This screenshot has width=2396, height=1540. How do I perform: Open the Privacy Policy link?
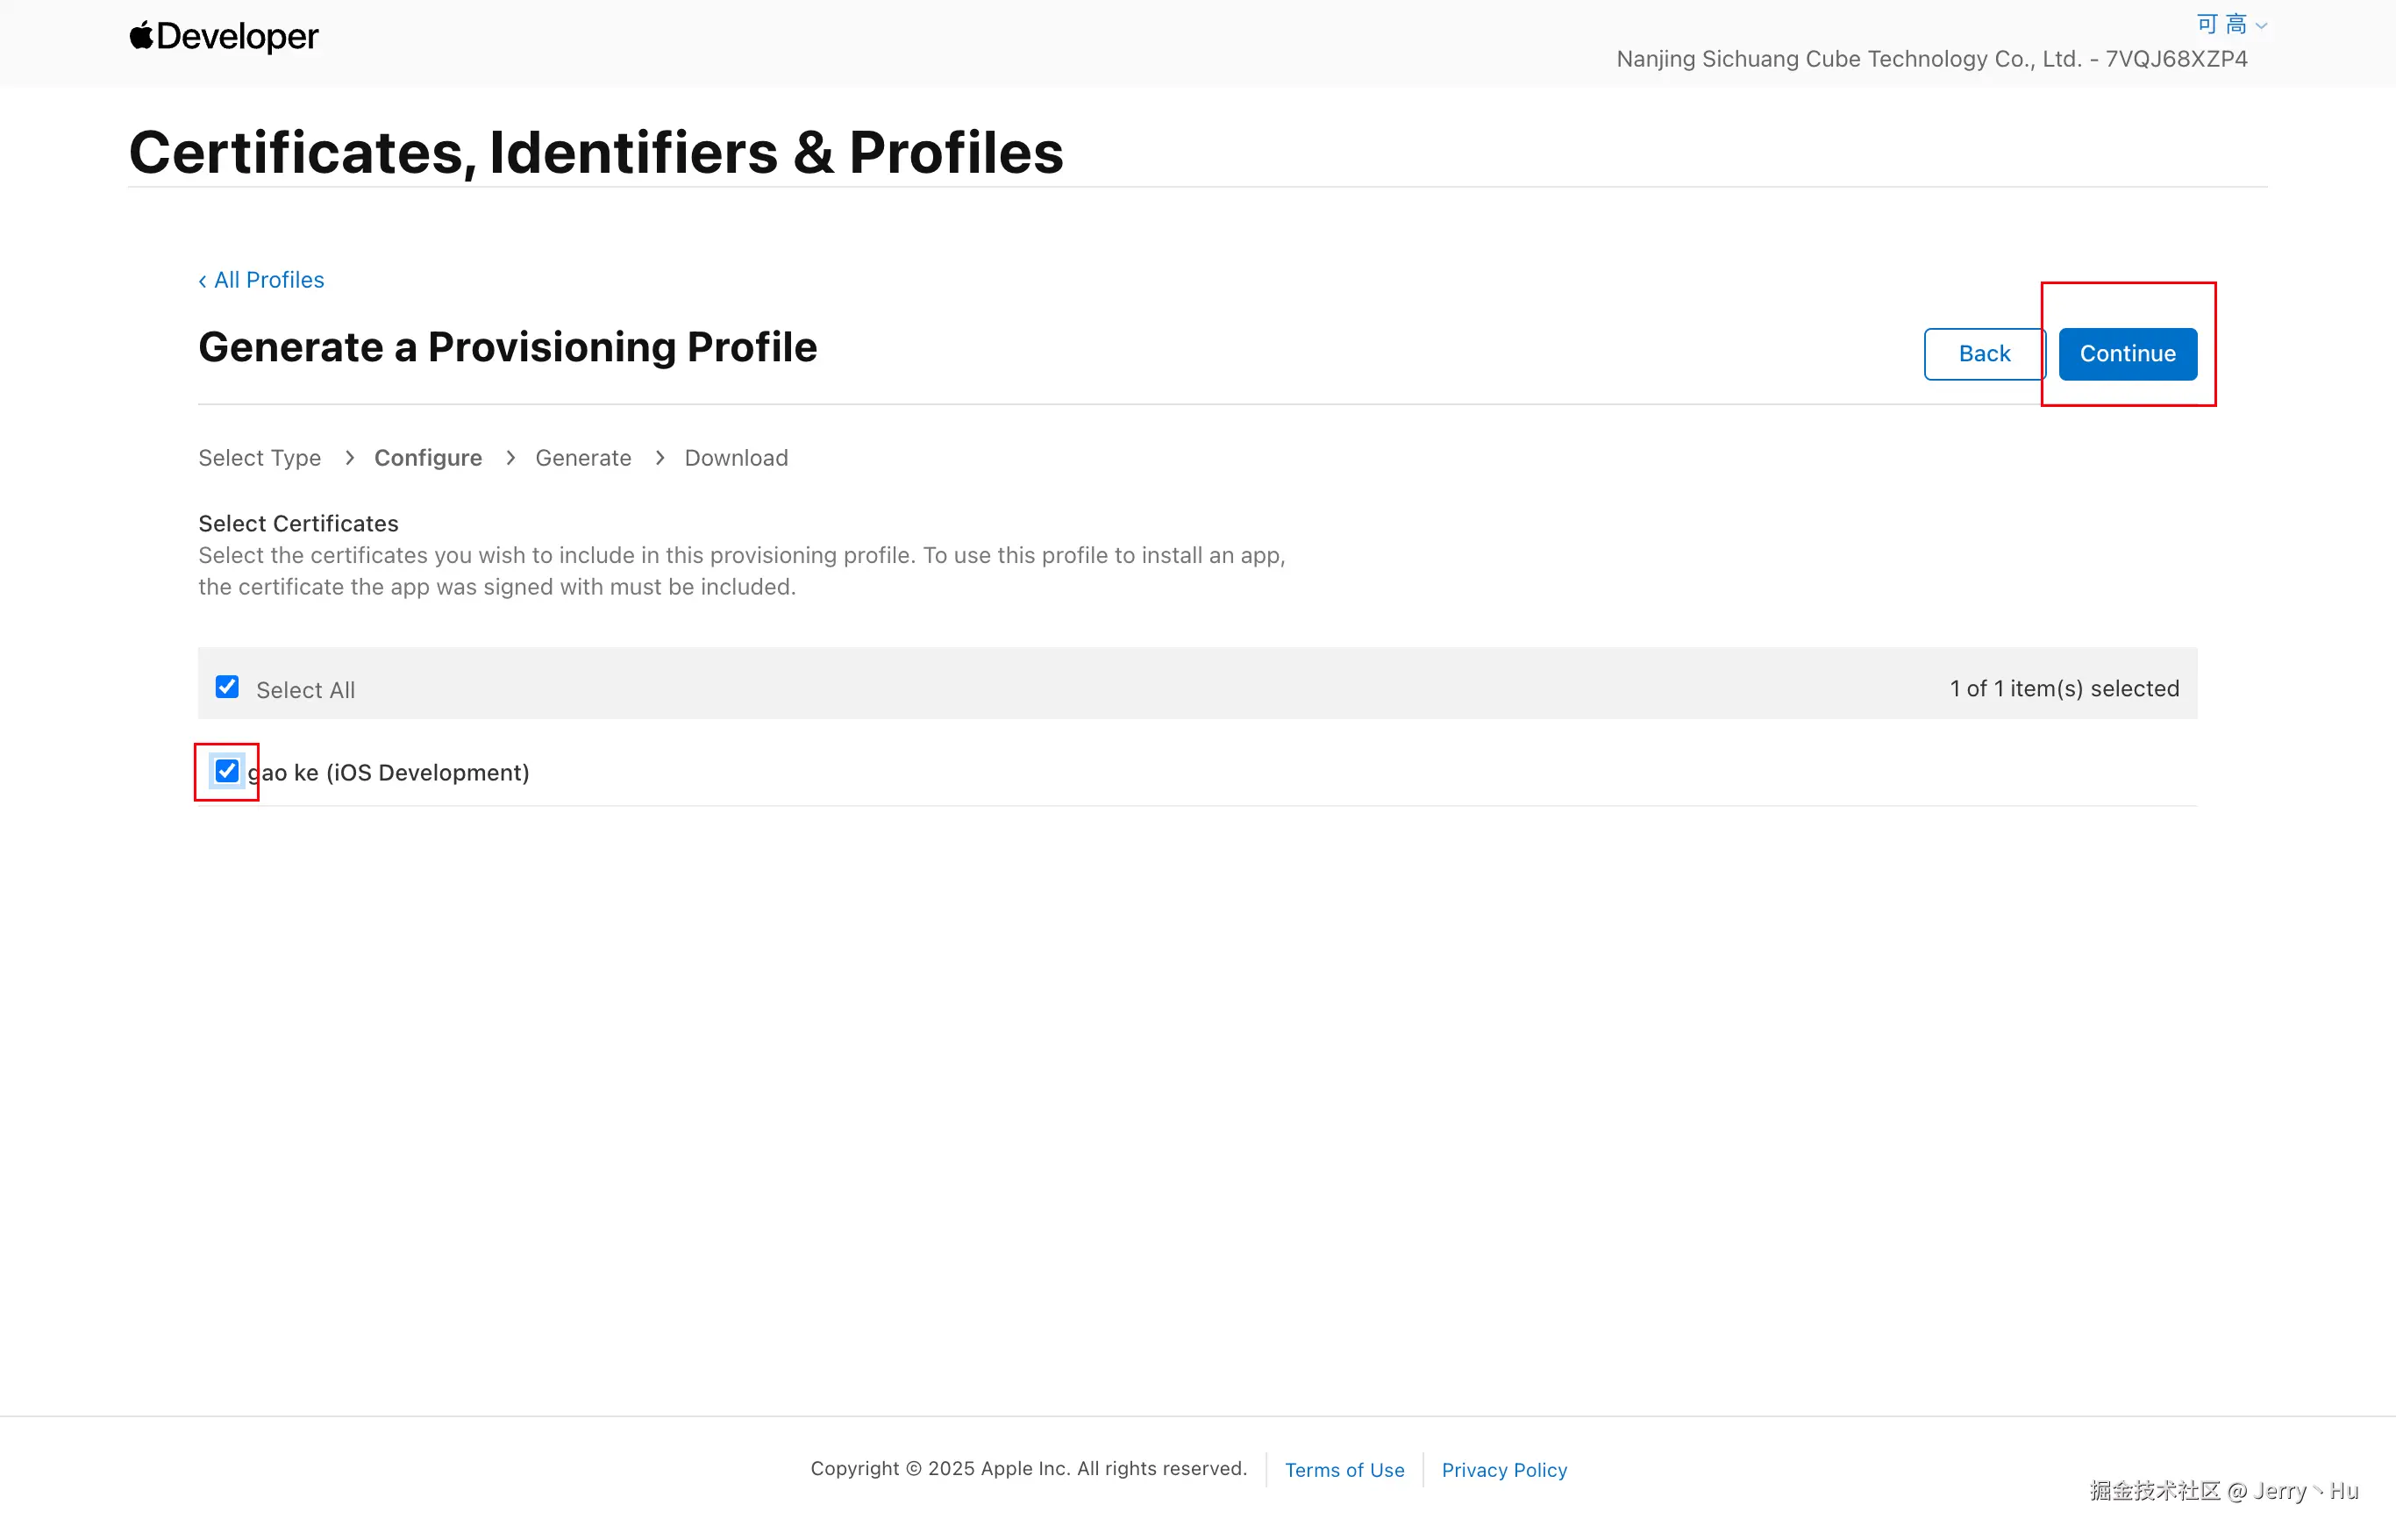[1504, 1469]
